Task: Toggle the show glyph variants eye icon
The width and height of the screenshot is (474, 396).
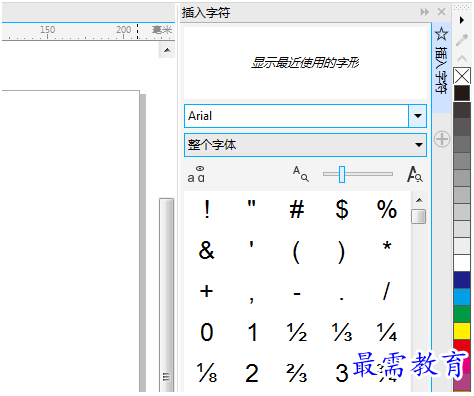Action: (196, 174)
